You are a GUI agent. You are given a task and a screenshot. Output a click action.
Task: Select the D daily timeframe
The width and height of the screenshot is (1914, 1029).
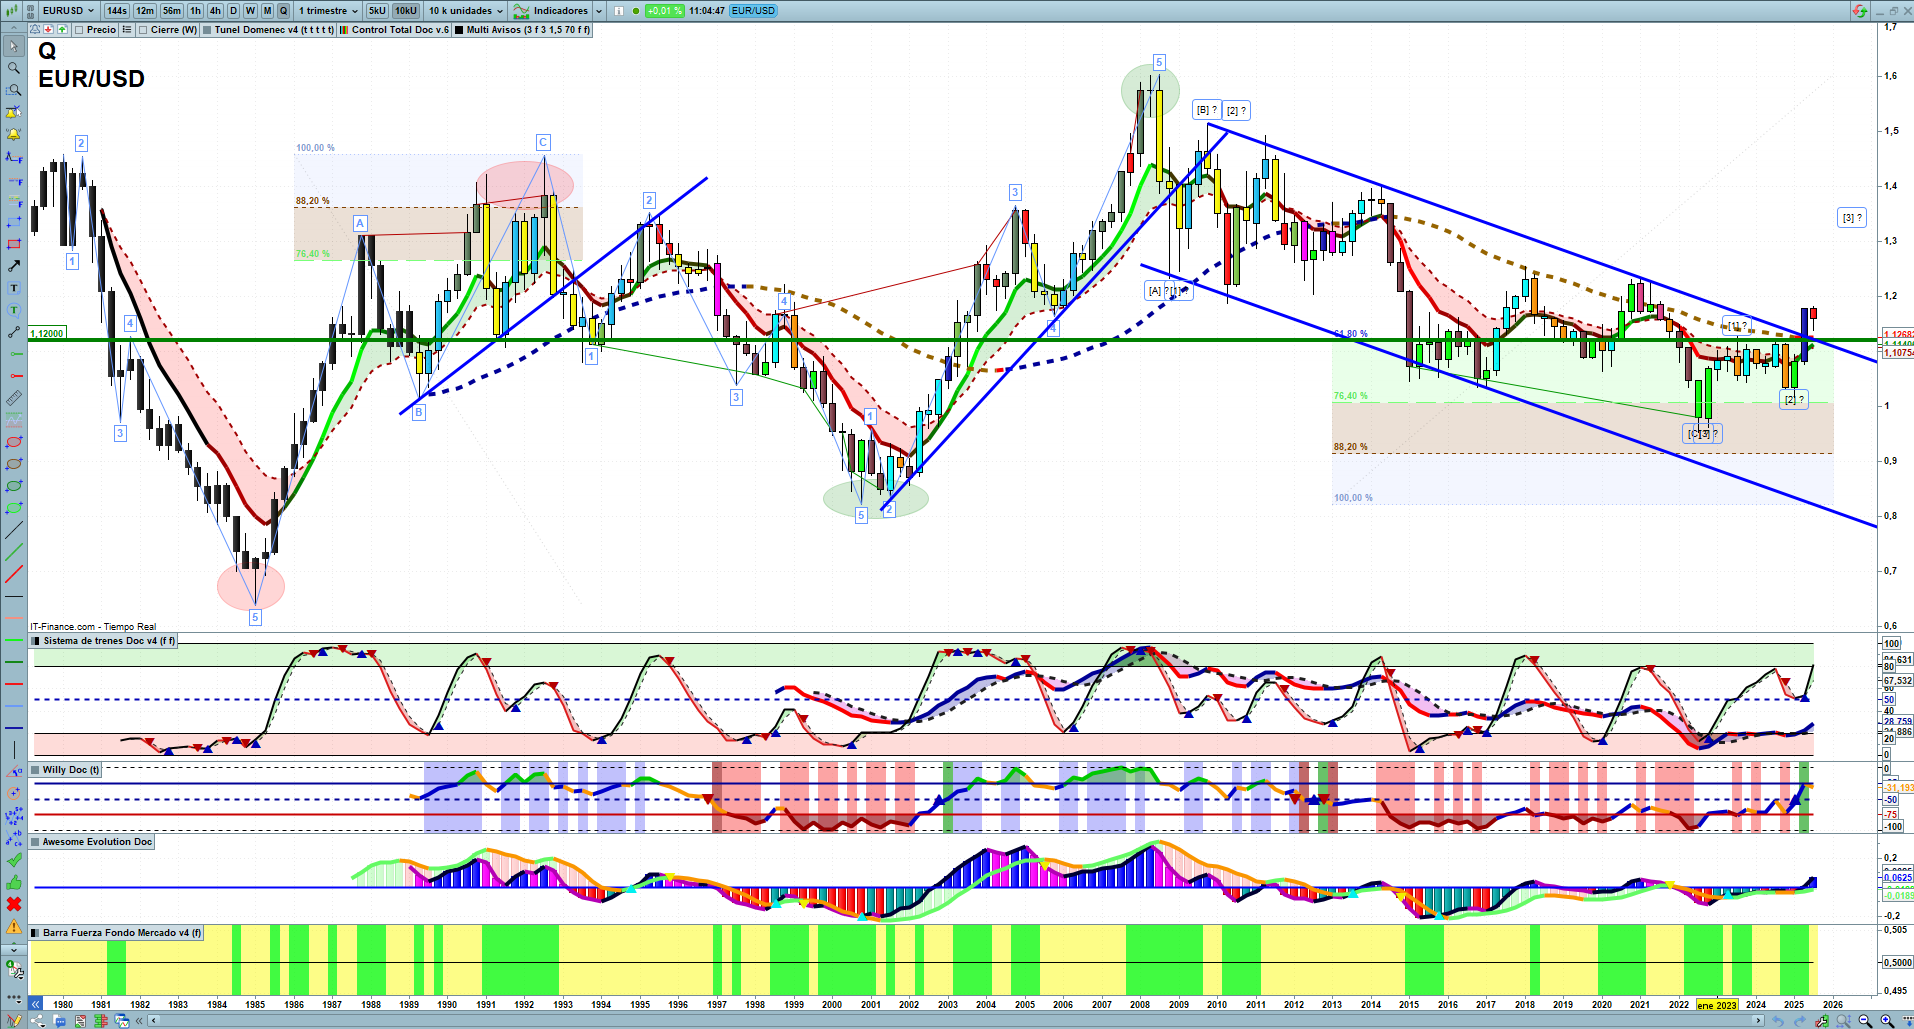234,11
